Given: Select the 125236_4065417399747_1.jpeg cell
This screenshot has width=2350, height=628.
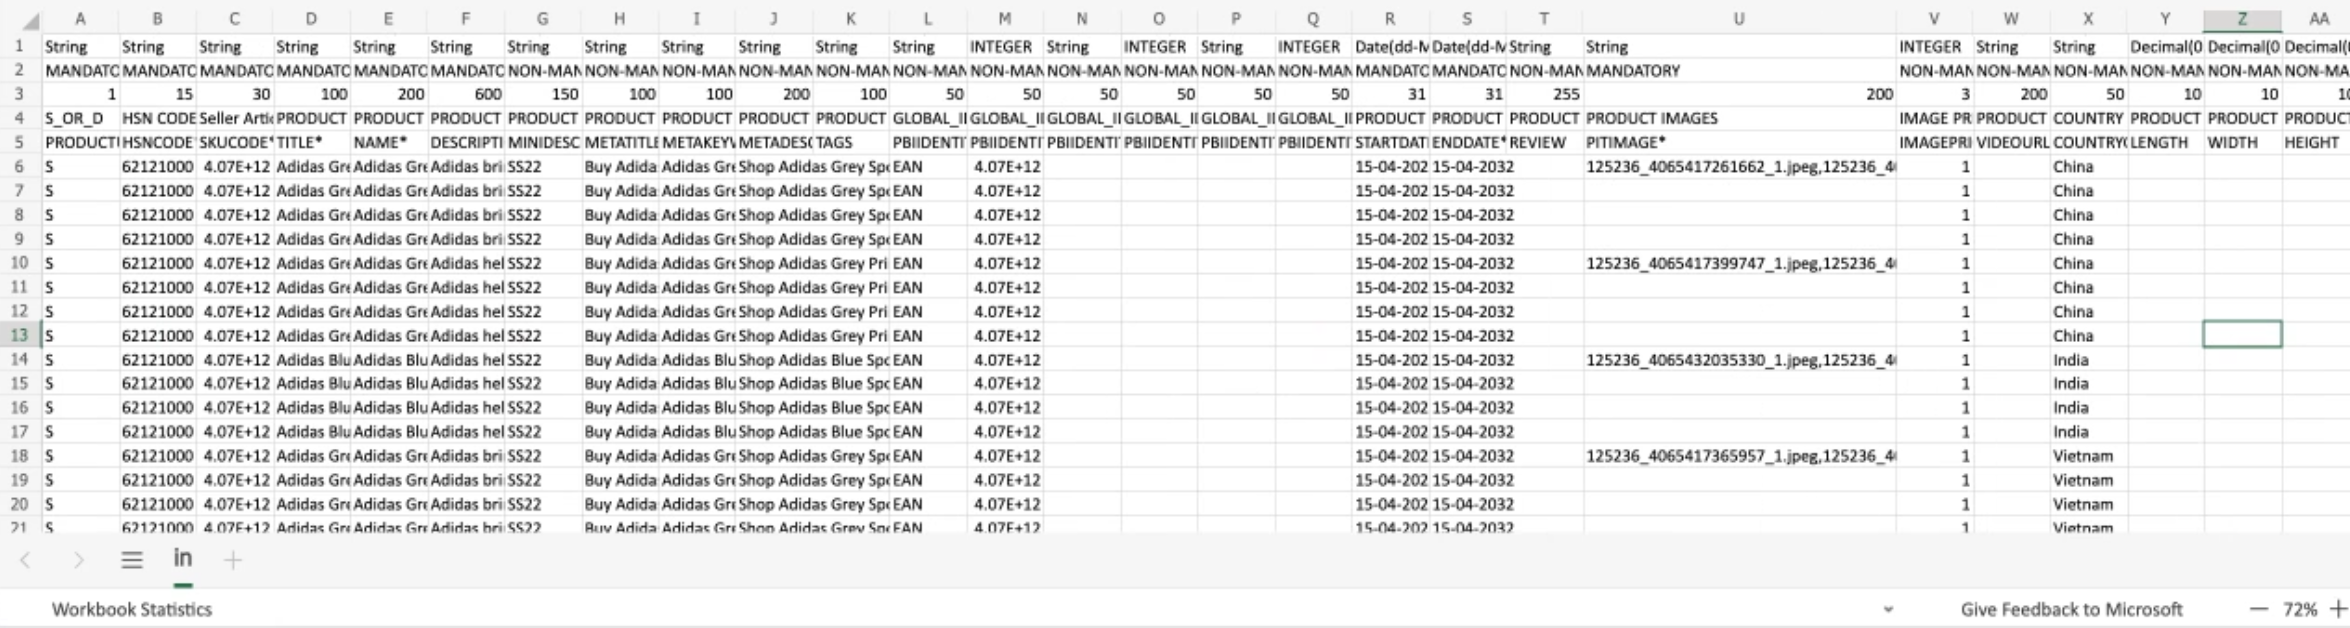Looking at the screenshot, I should pyautogui.click(x=1740, y=263).
